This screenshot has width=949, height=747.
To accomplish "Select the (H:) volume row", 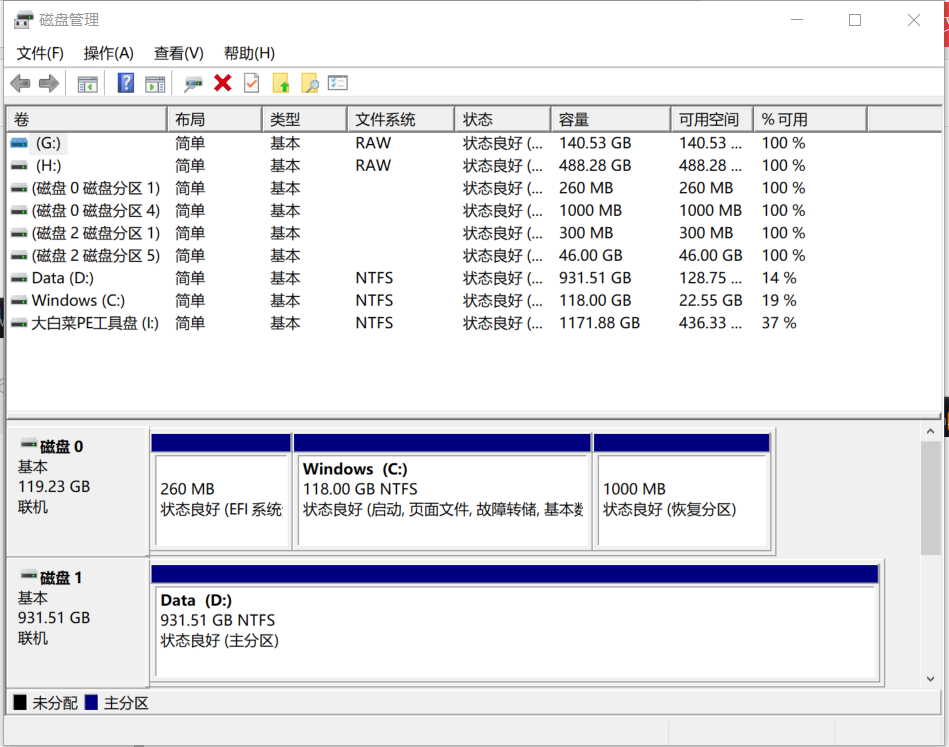I will 473,165.
